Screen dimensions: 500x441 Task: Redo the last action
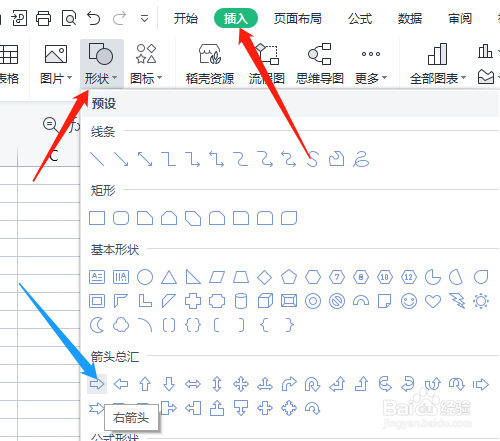pyautogui.click(x=119, y=18)
